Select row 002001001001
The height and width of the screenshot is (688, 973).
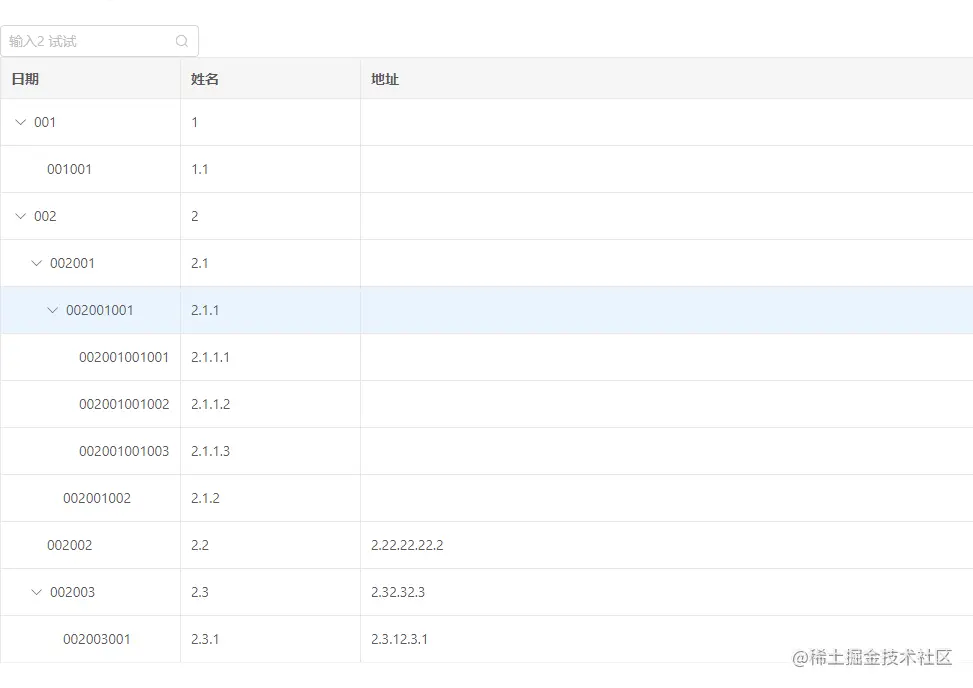point(123,357)
